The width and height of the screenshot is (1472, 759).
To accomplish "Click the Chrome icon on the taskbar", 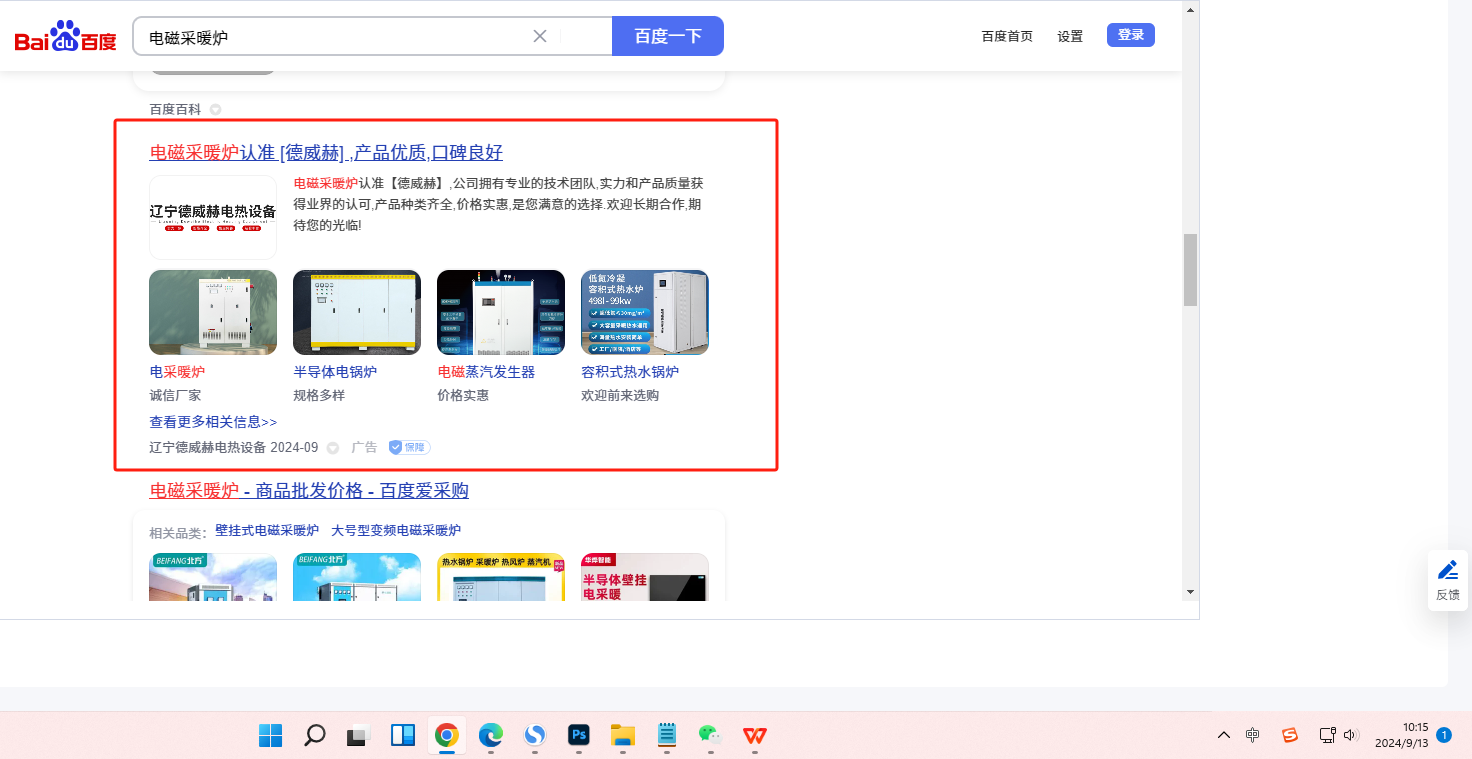I will (446, 736).
